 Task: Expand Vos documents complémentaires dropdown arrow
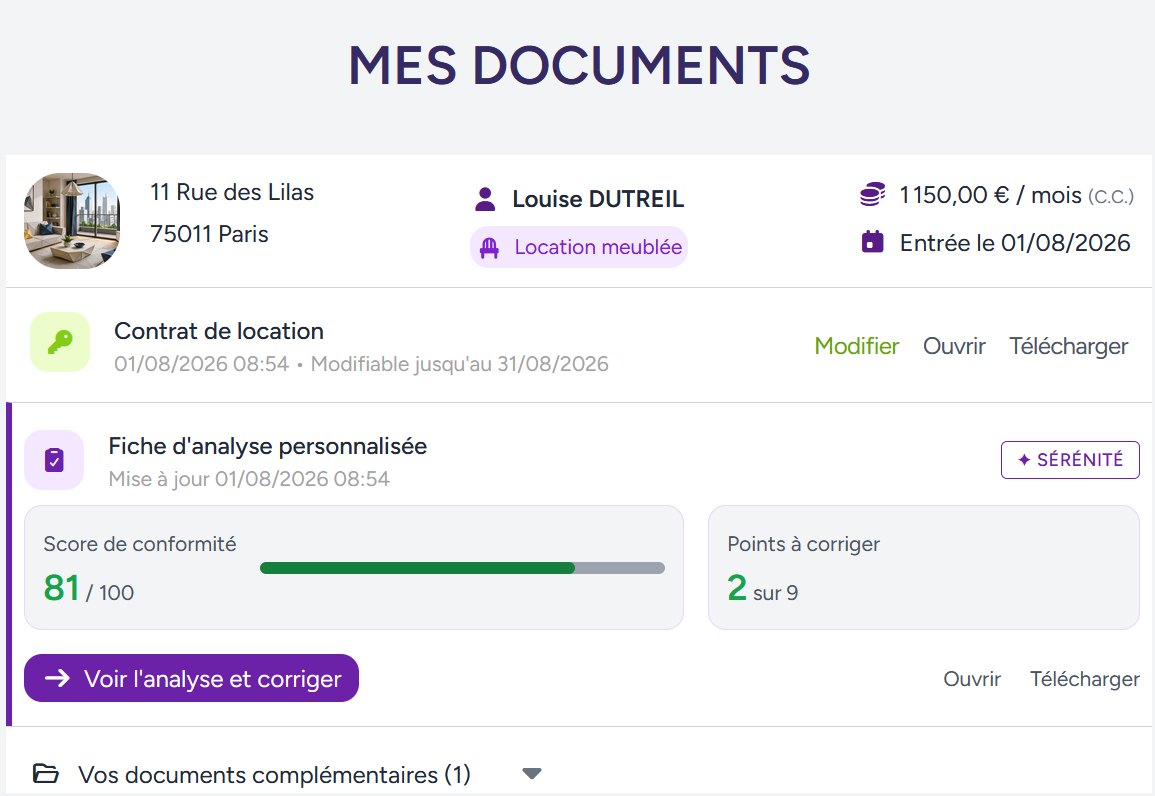pos(532,773)
